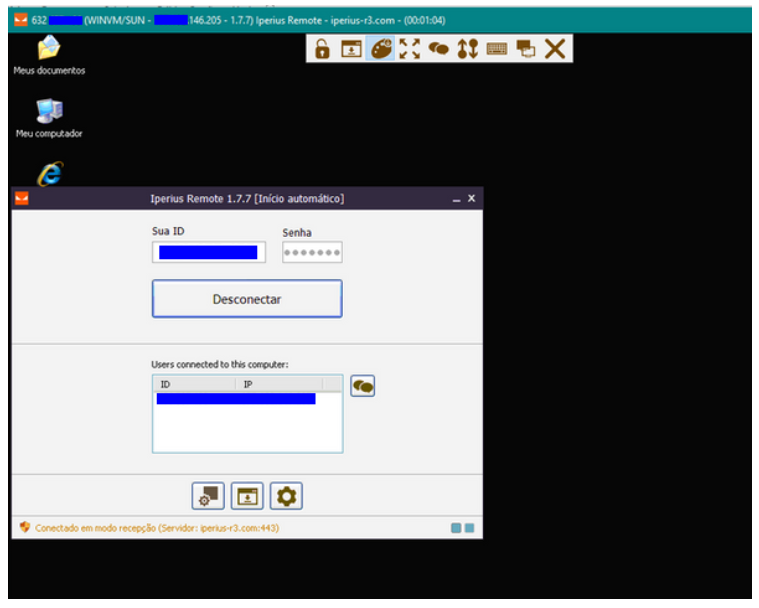
Task: Click the up-down arrows transfer icon
Action: 468,49
